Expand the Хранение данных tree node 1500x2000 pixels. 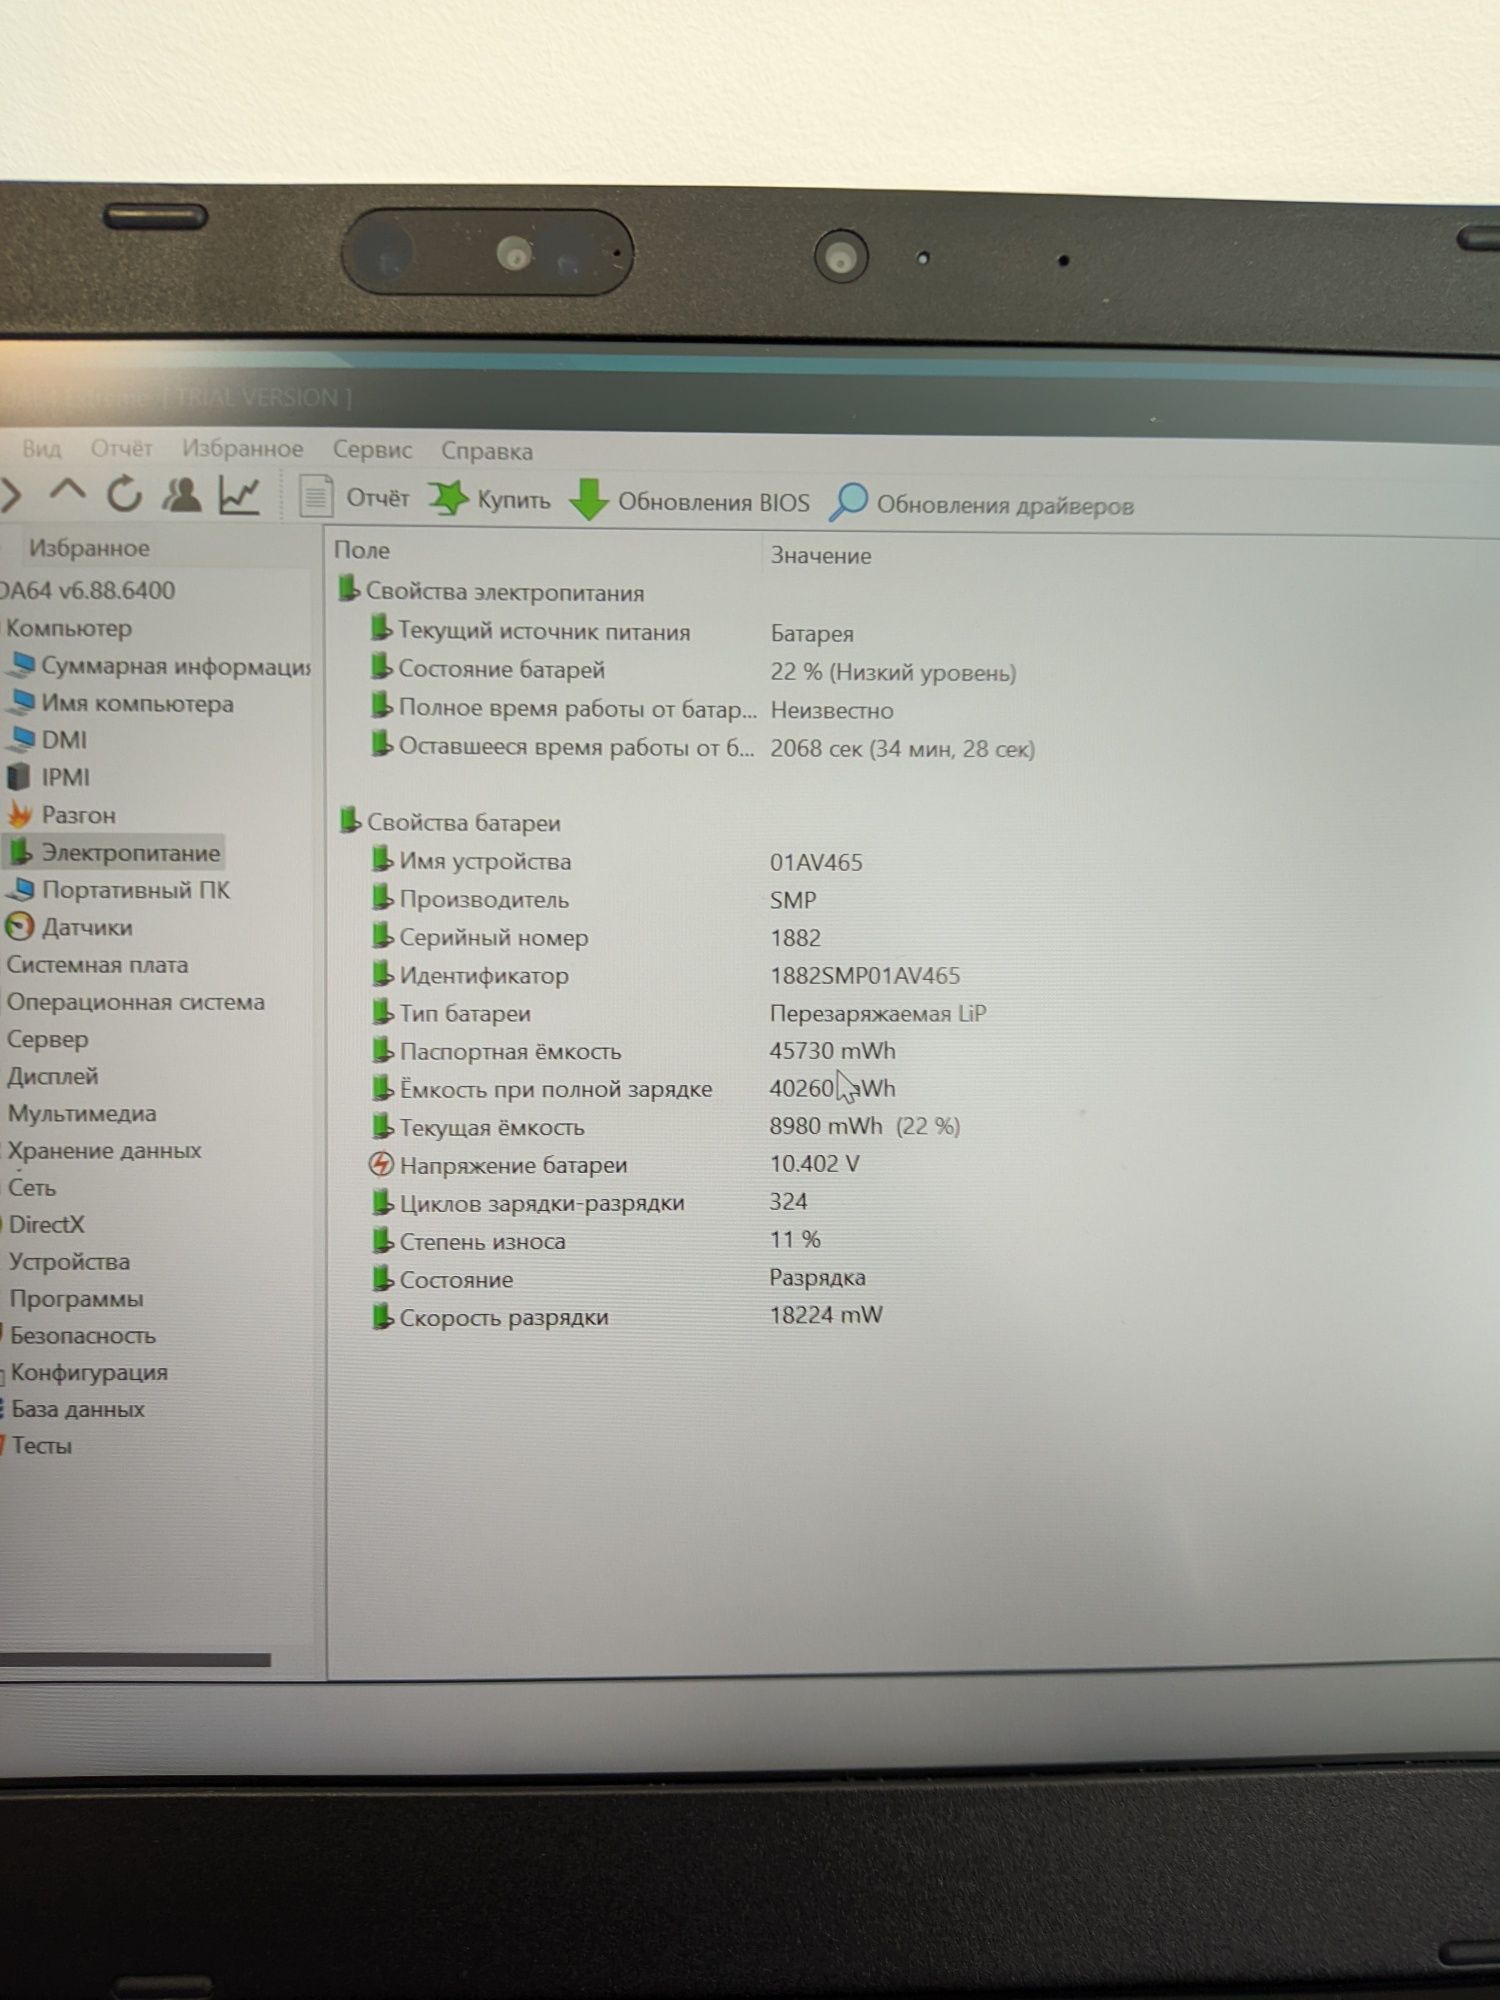104,1150
